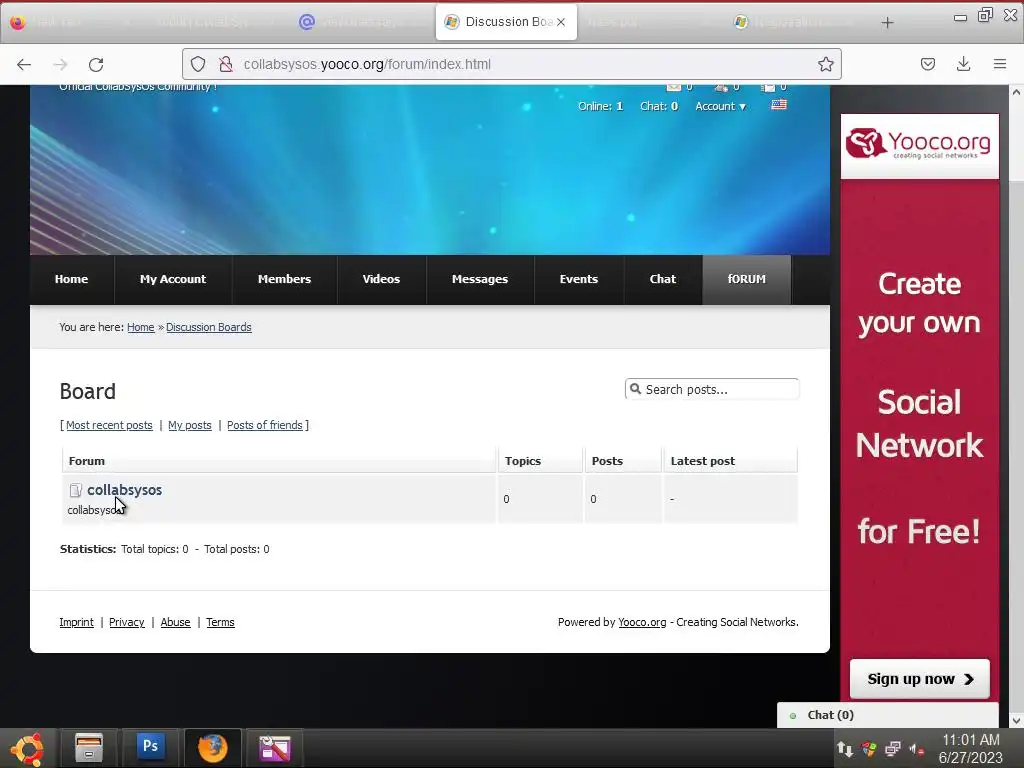The image size is (1024, 768).
Task: Click the network transfer arrows tray icon
Action: [x=844, y=748]
